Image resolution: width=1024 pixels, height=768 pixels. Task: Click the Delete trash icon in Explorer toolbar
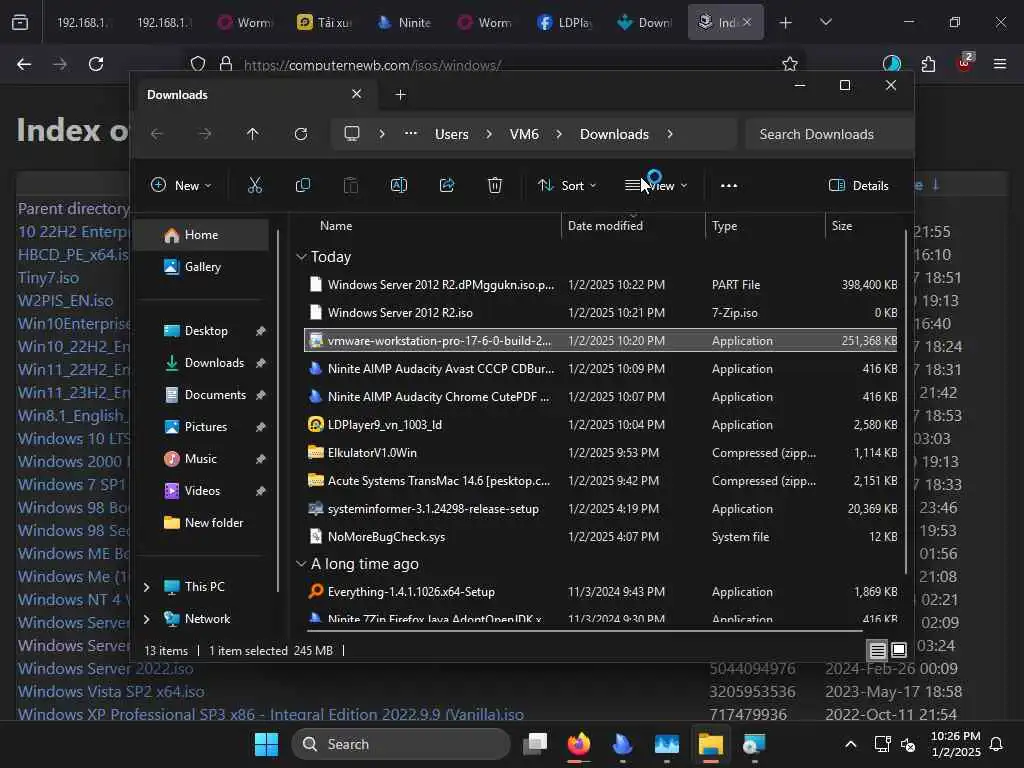495,185
